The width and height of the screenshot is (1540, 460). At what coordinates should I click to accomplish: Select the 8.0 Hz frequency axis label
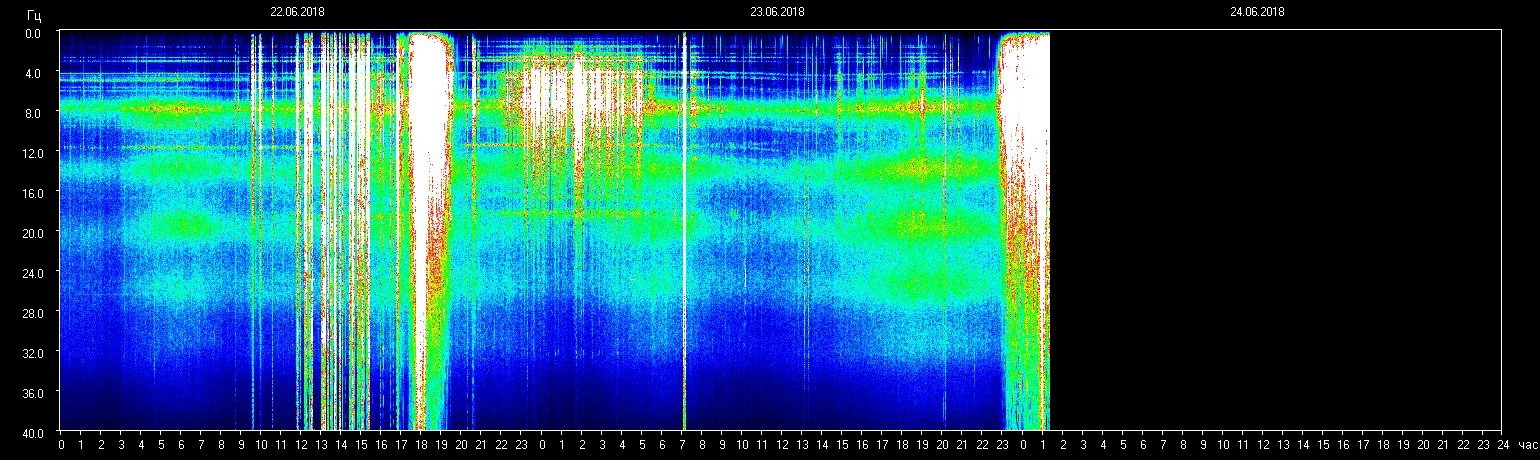pyautogui.click(x=33, y=113)
